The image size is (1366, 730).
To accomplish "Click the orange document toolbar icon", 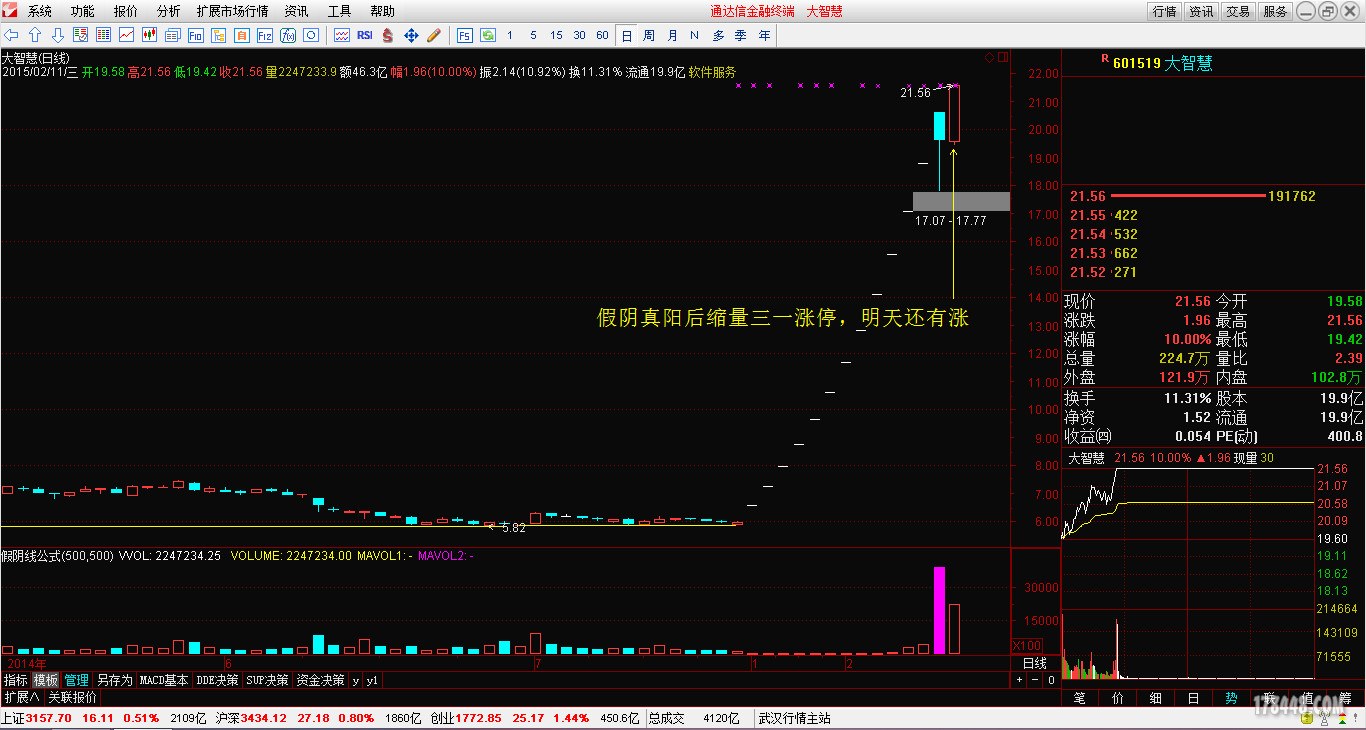I will 242,35.
